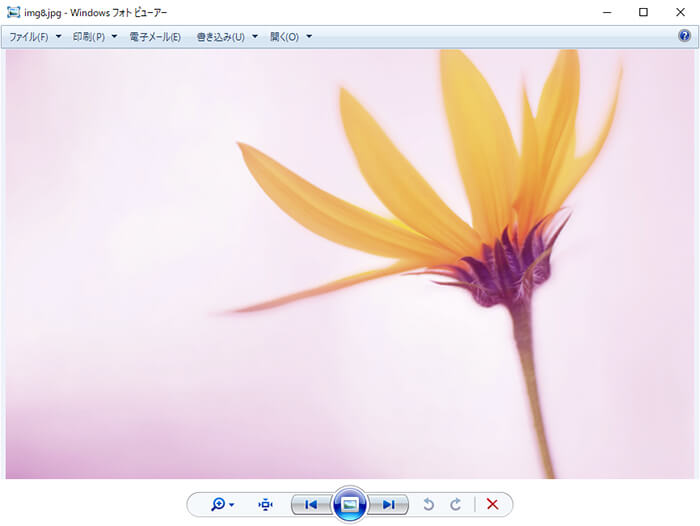Click the blue help question mark icon
The image size is (700, 526).
[x=684, y=36]
